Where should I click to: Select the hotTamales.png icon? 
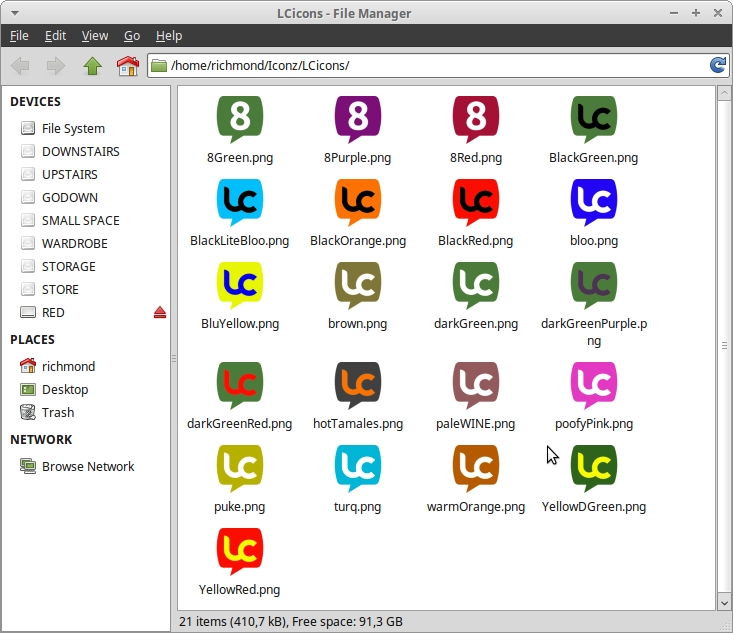358,386
